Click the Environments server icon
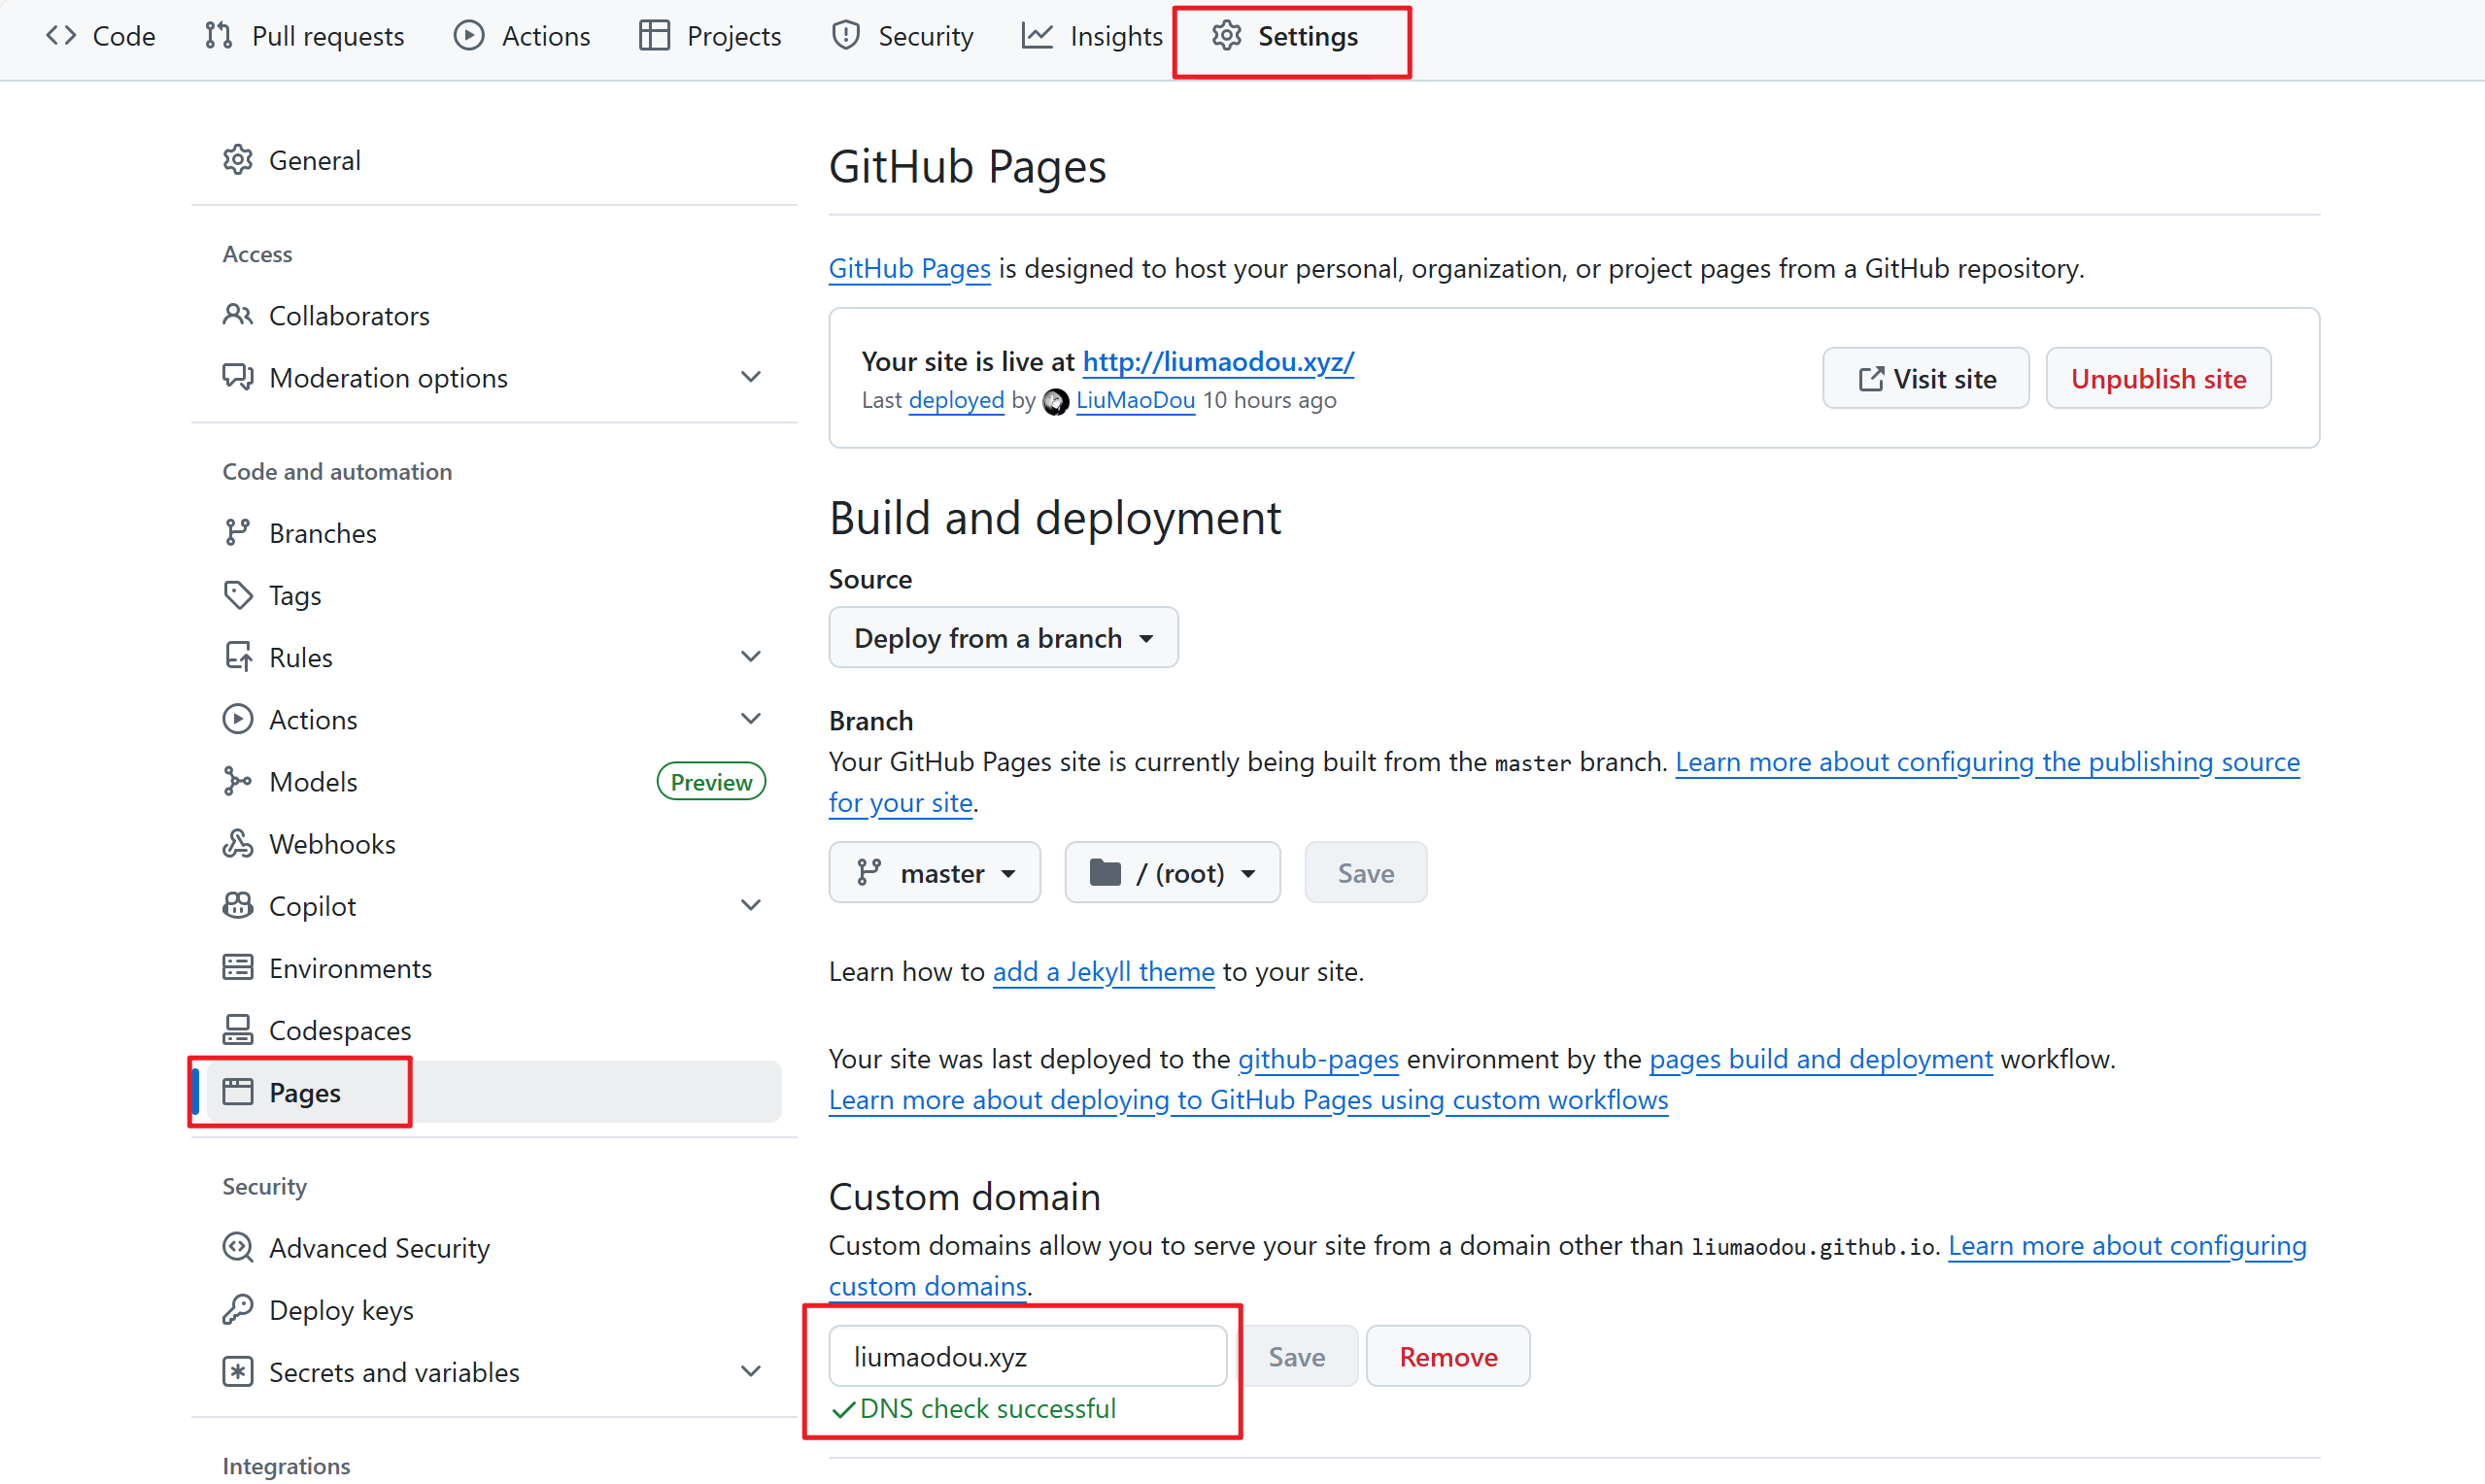 237,968
